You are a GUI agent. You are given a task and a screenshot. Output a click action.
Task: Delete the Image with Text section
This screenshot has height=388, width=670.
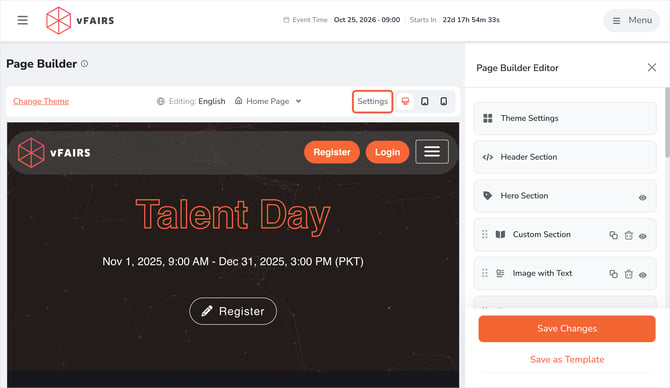[629, 274]
